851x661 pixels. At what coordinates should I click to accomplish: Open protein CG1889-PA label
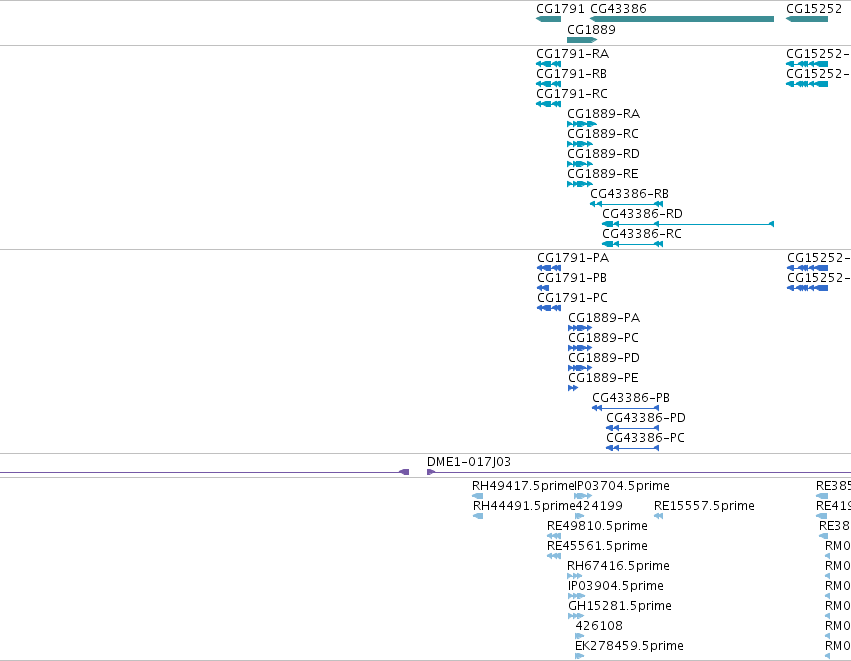point(604,318)
